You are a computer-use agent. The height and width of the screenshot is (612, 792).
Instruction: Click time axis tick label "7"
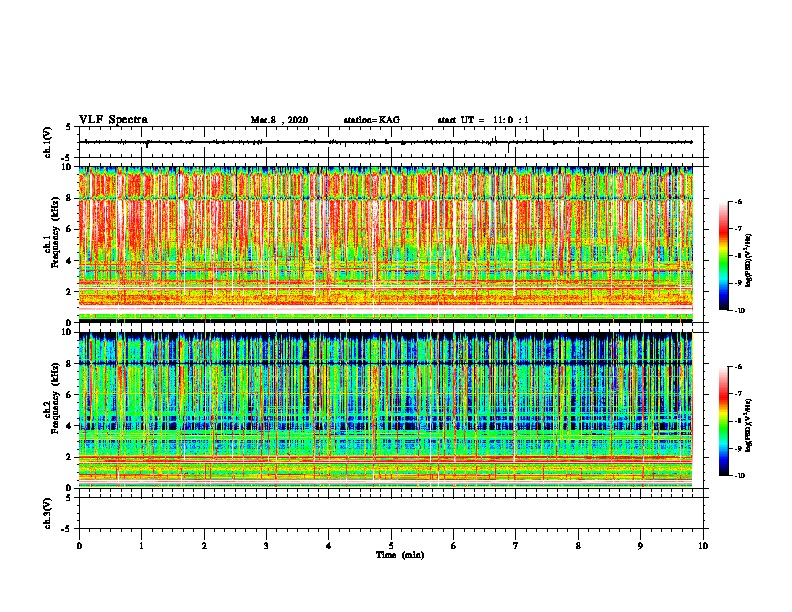tap(516, 546)
